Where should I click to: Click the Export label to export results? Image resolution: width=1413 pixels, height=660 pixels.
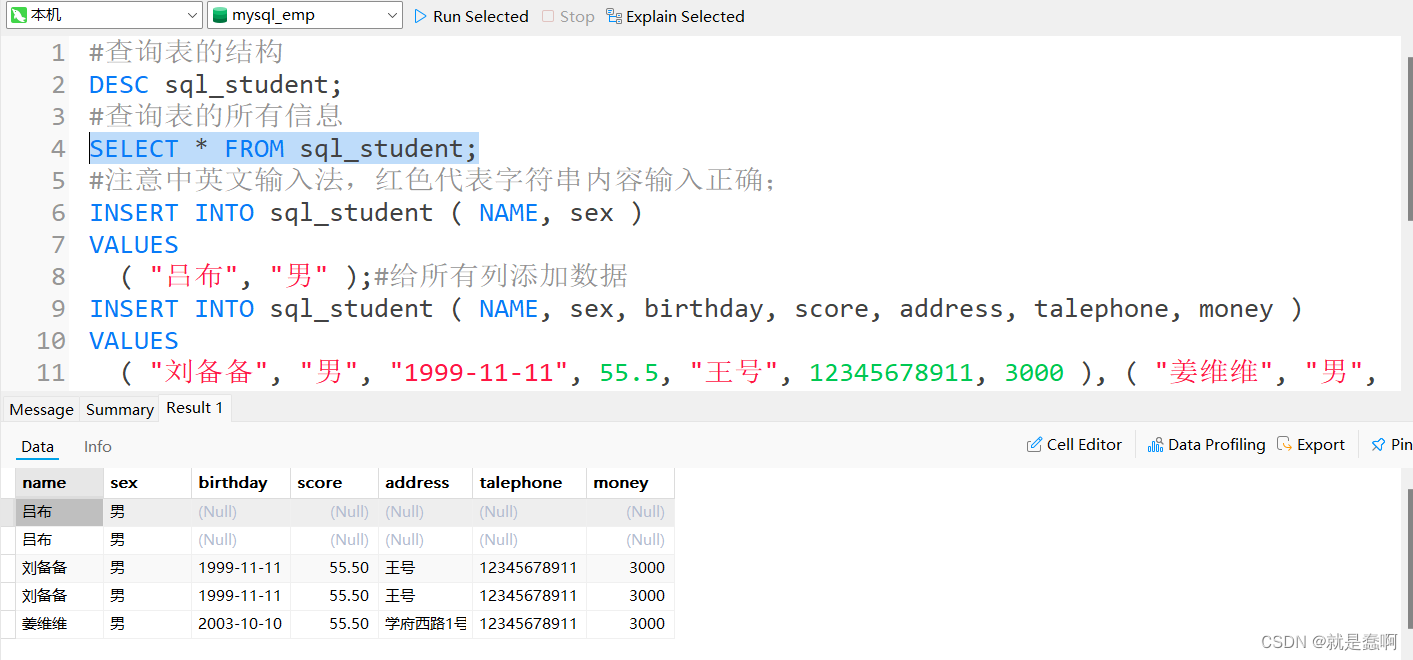tap(1320, 444)
